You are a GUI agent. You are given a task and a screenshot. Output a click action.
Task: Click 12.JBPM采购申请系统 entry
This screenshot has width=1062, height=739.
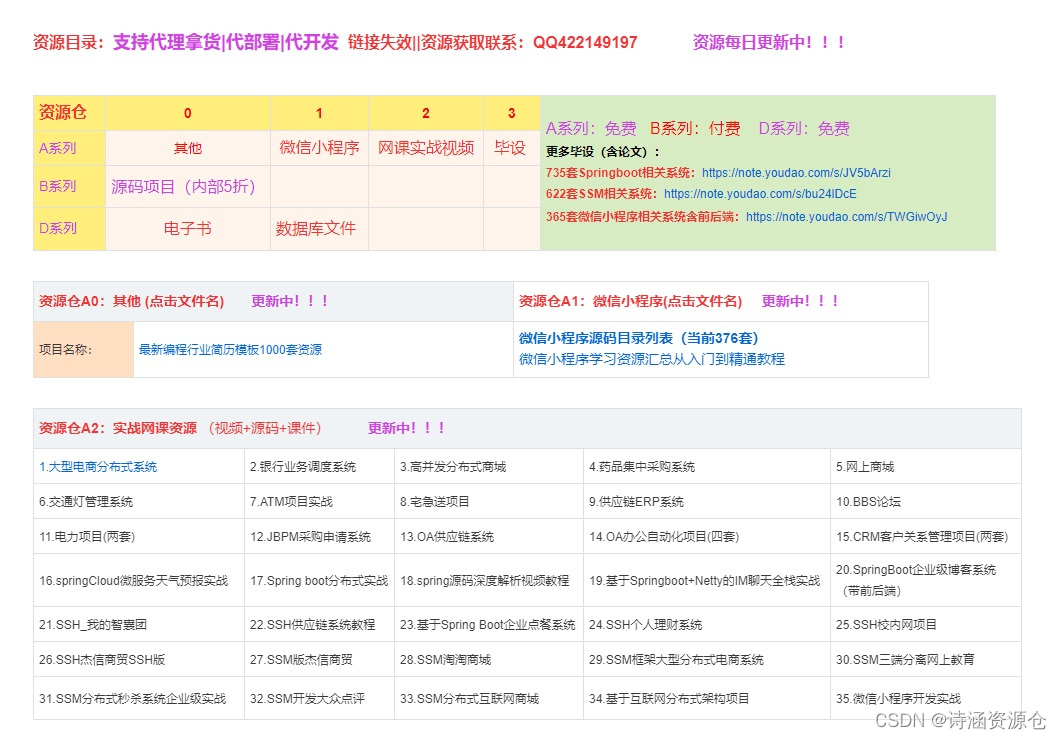pyautogui.click(x=310, y=537)
